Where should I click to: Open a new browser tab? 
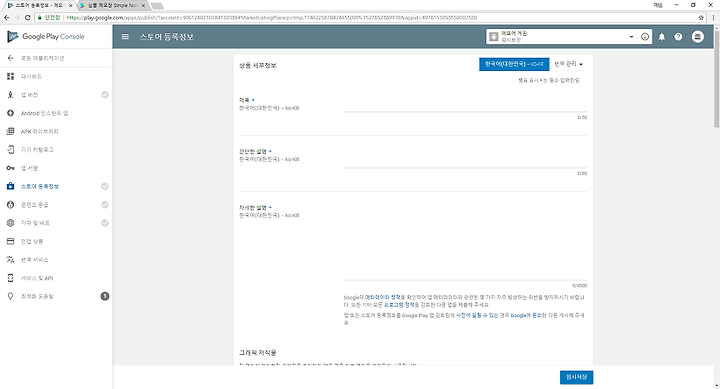[157, 6]
